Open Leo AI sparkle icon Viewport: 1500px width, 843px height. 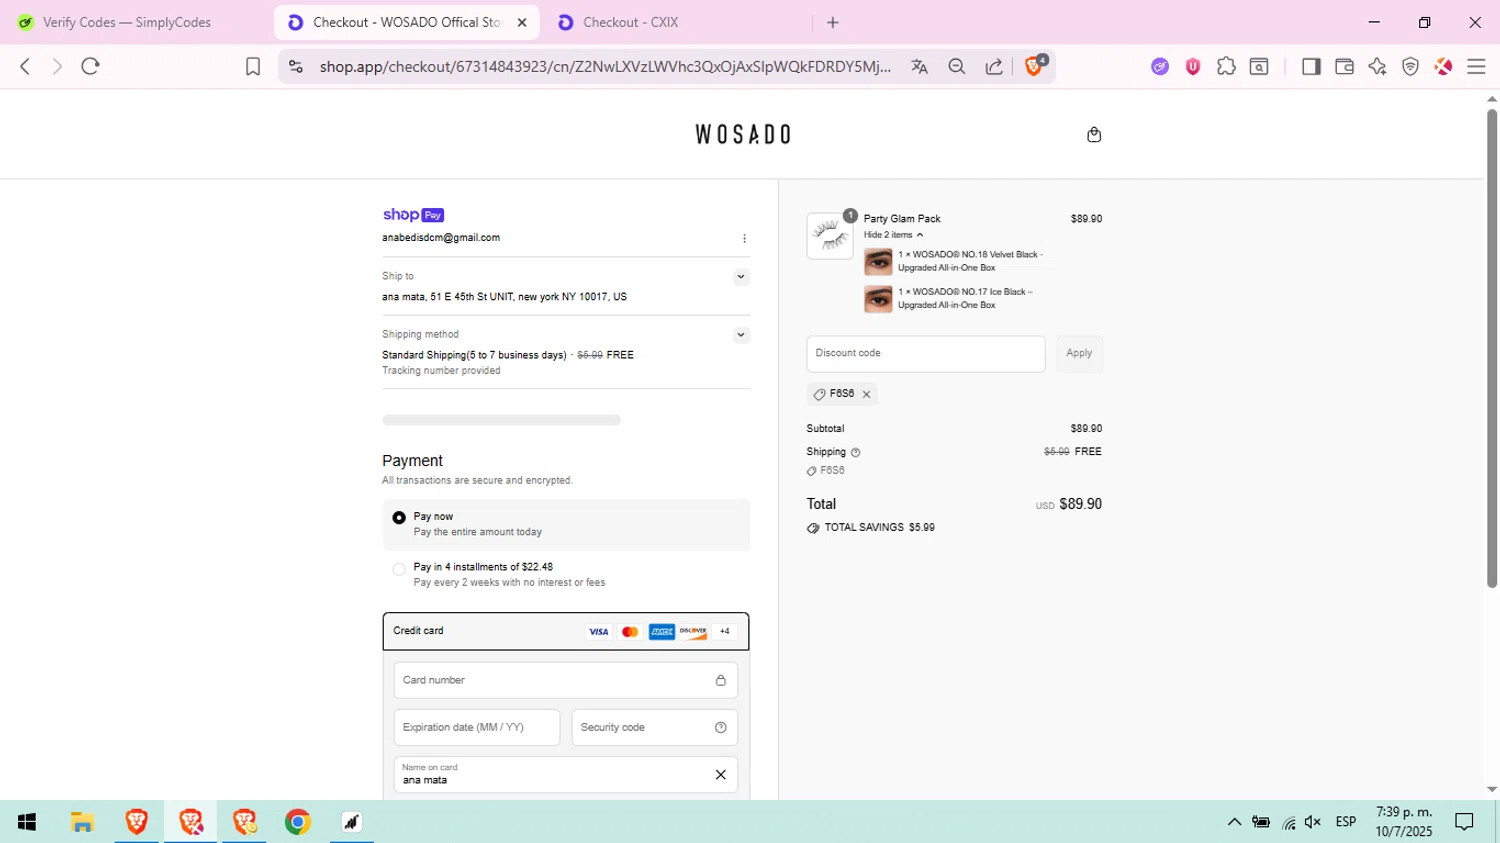tap(1377, 66)
